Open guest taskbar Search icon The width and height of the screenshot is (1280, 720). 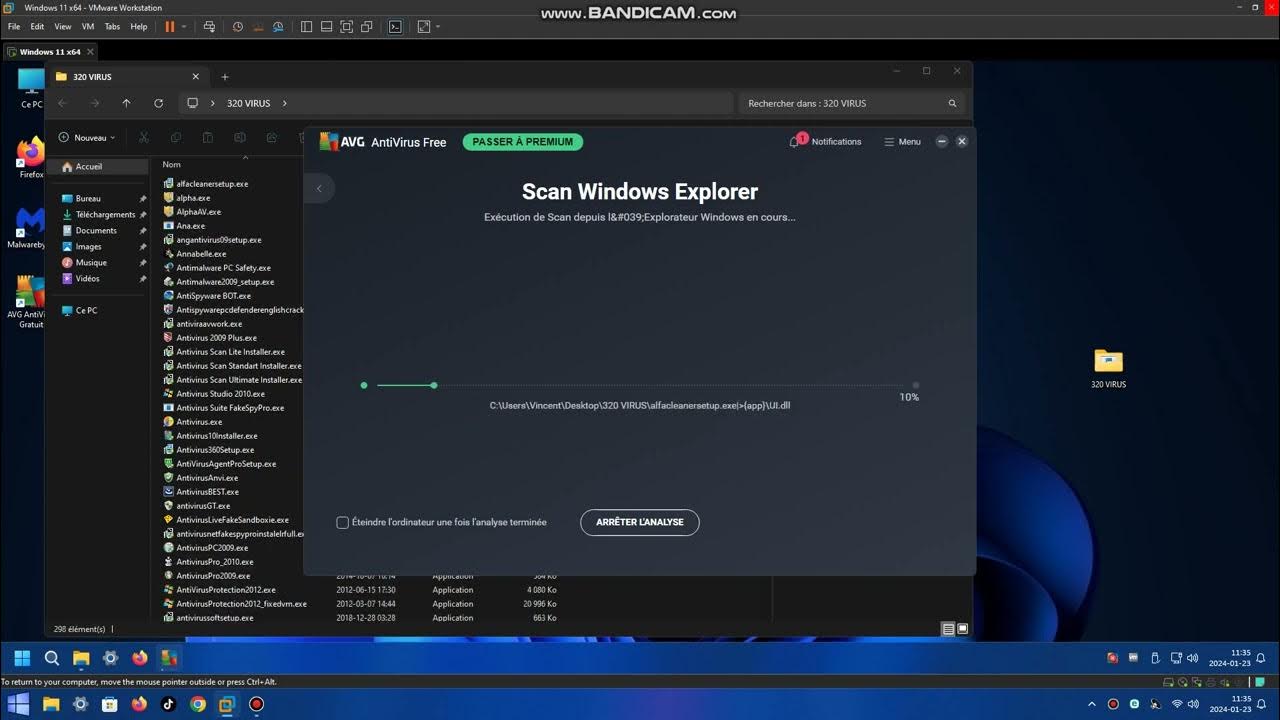pyautogui.click(x=52, y=658)
